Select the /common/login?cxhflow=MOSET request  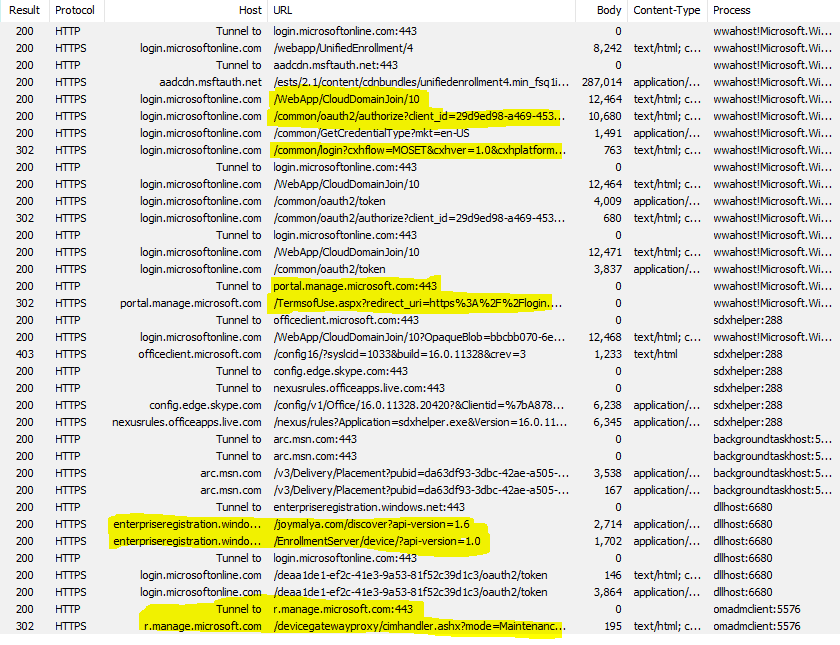pos(419,151)
